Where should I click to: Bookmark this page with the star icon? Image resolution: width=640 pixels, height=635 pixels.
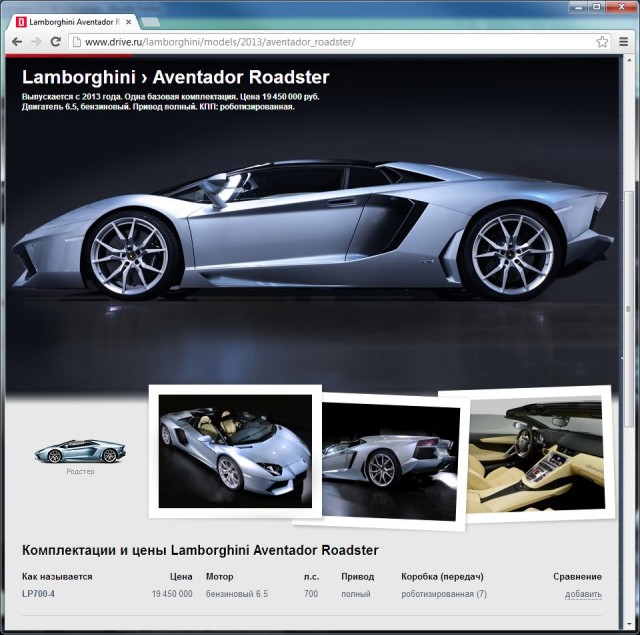point(602,42)
